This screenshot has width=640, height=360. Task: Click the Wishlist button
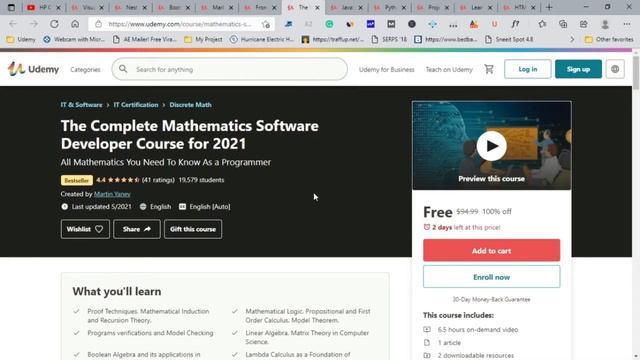pyautogui.click(x=85, y=229)
